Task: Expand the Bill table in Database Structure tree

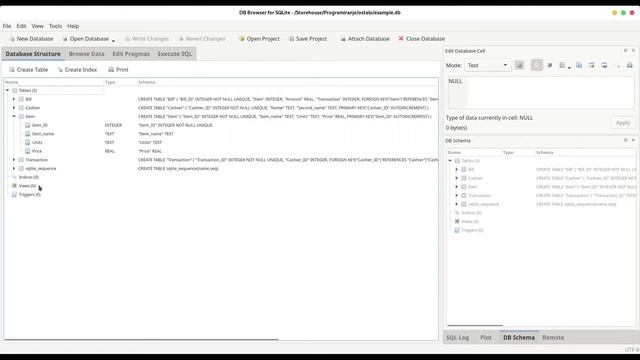Action: [x=14, y=99]
